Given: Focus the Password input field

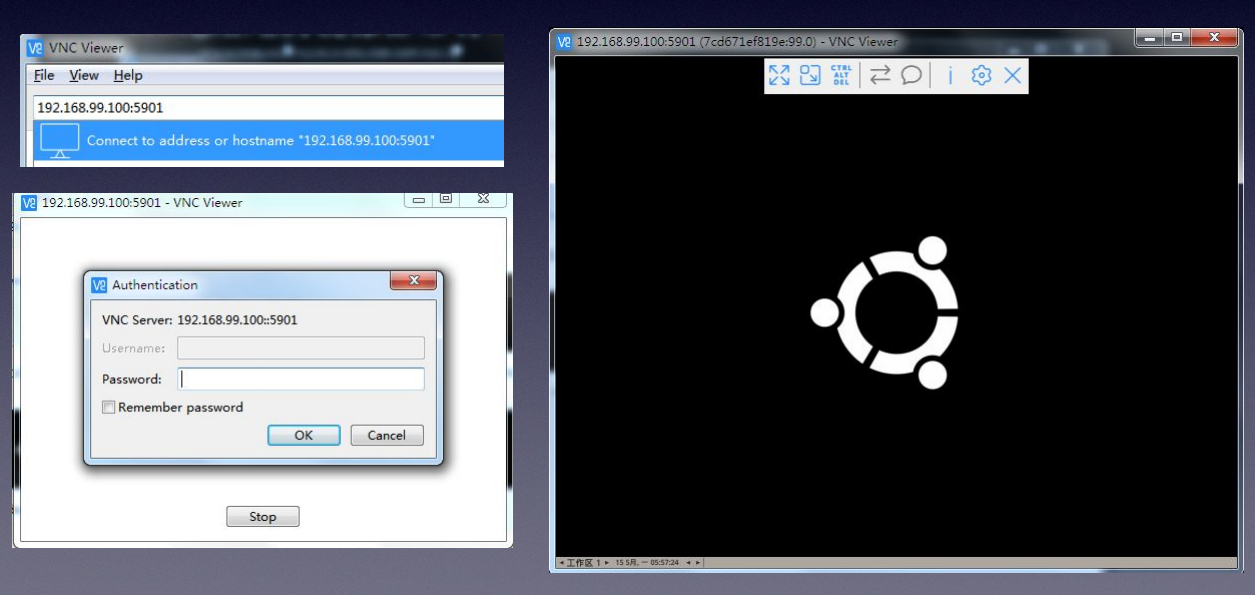Looking at the screenshot, I should (301, 379).
